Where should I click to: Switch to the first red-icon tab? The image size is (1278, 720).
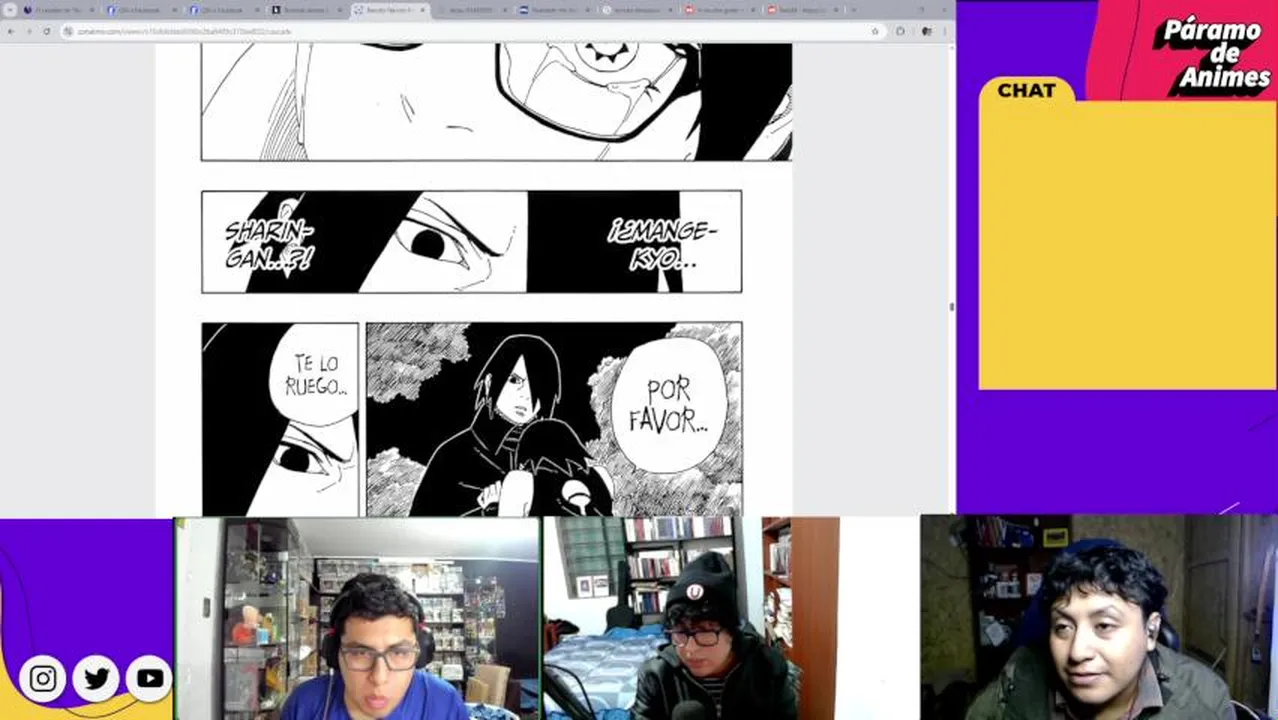click(x=722, y=10)
